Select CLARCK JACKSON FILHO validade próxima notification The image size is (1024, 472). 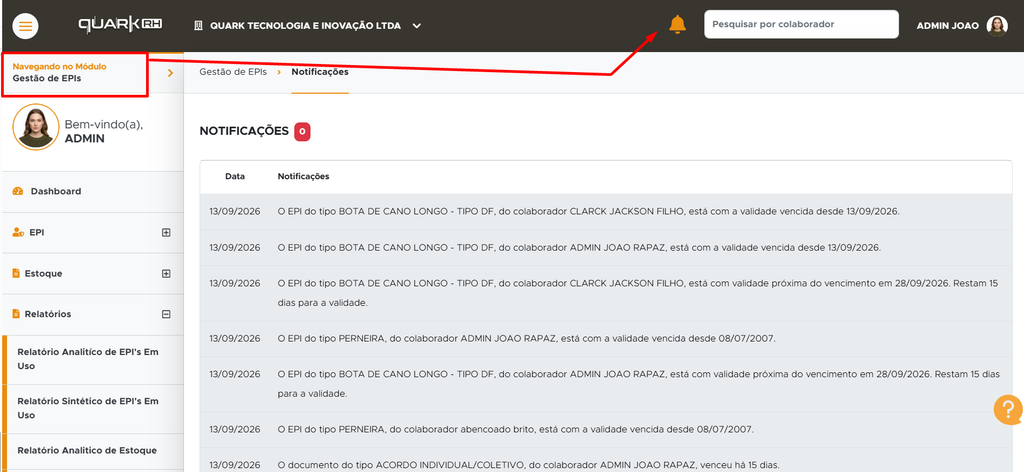606,293
